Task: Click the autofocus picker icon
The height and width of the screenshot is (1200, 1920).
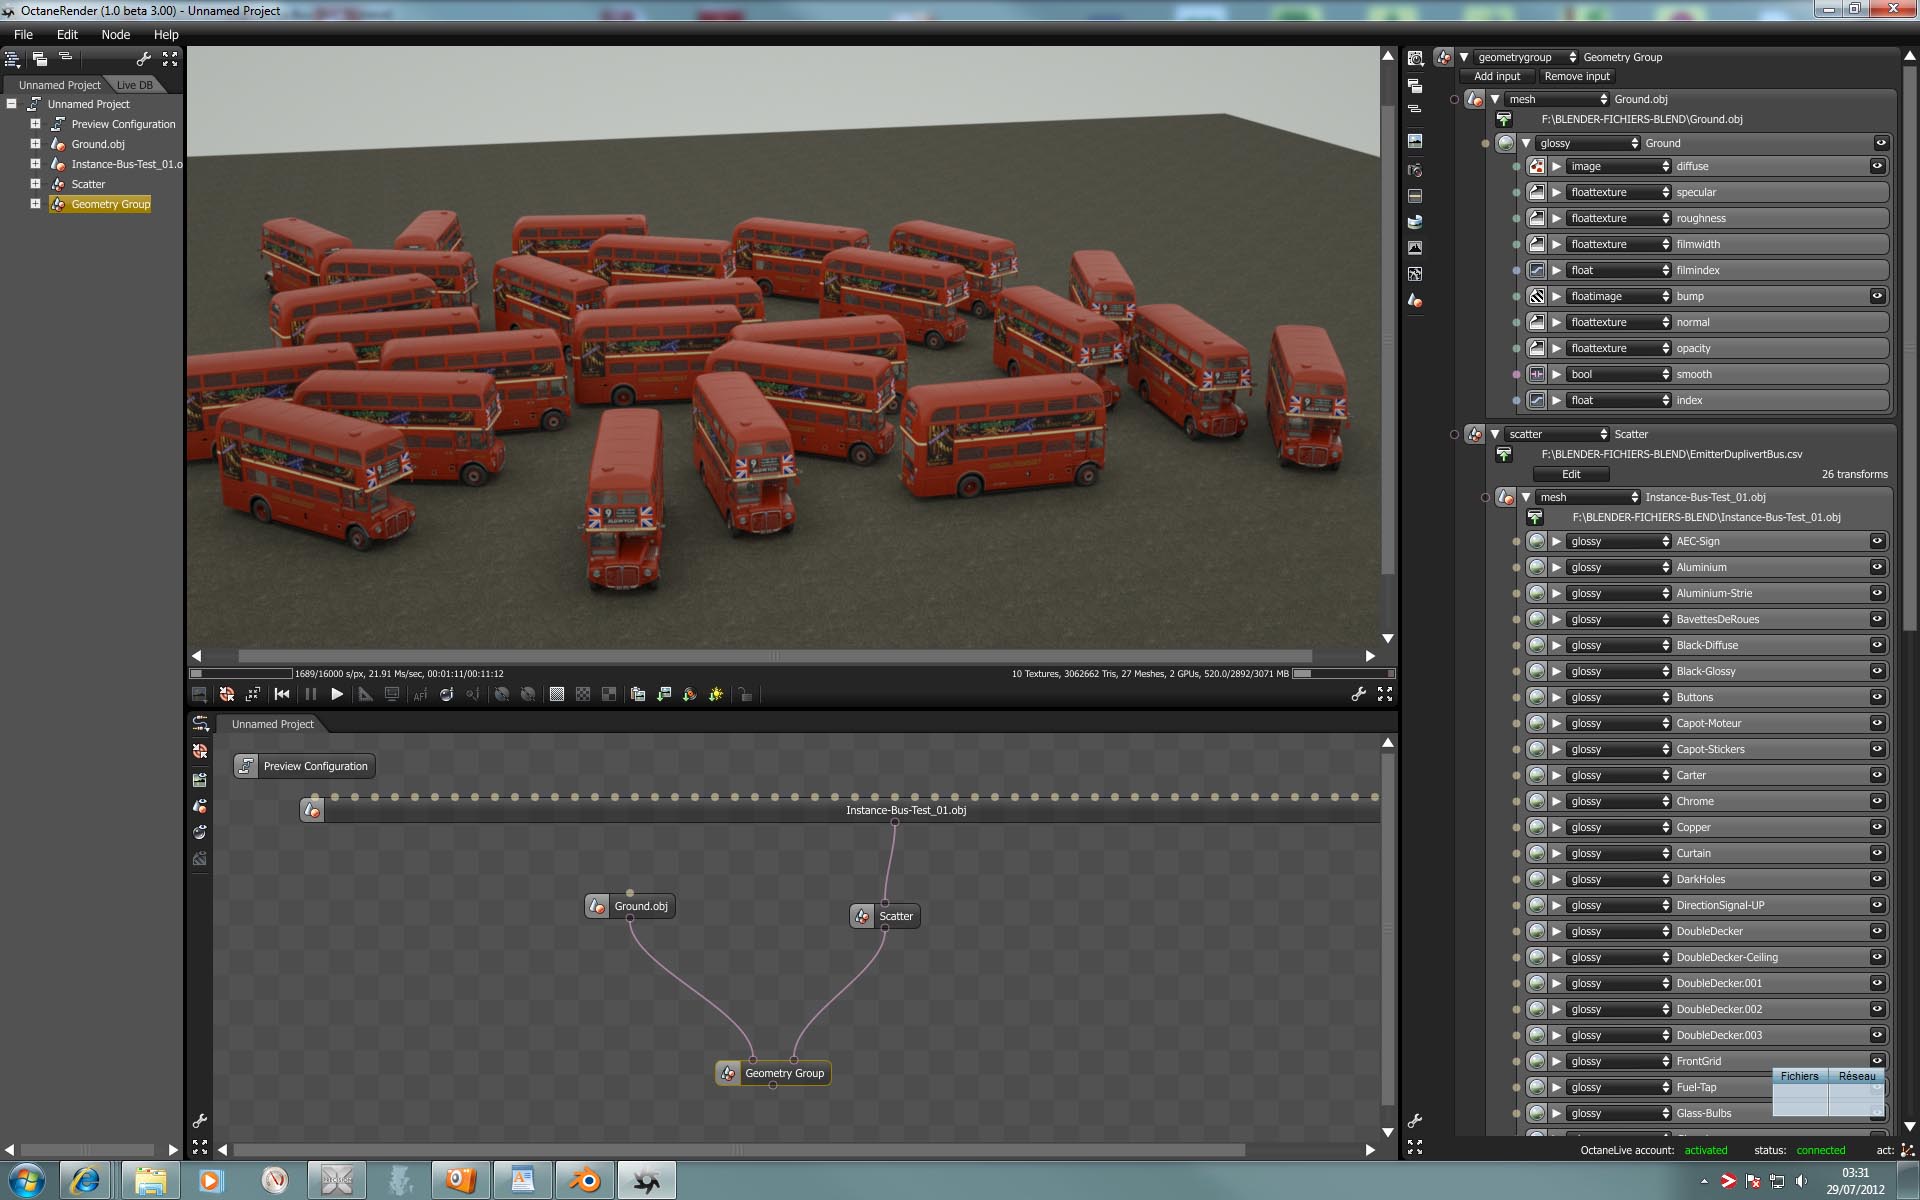Action: (x=420, y=694)
